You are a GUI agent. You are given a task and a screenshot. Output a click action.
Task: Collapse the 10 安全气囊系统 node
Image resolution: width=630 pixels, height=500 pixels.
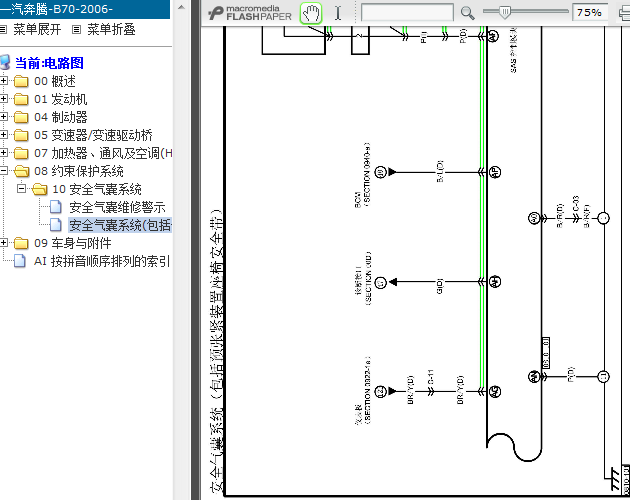coord(22,189)
